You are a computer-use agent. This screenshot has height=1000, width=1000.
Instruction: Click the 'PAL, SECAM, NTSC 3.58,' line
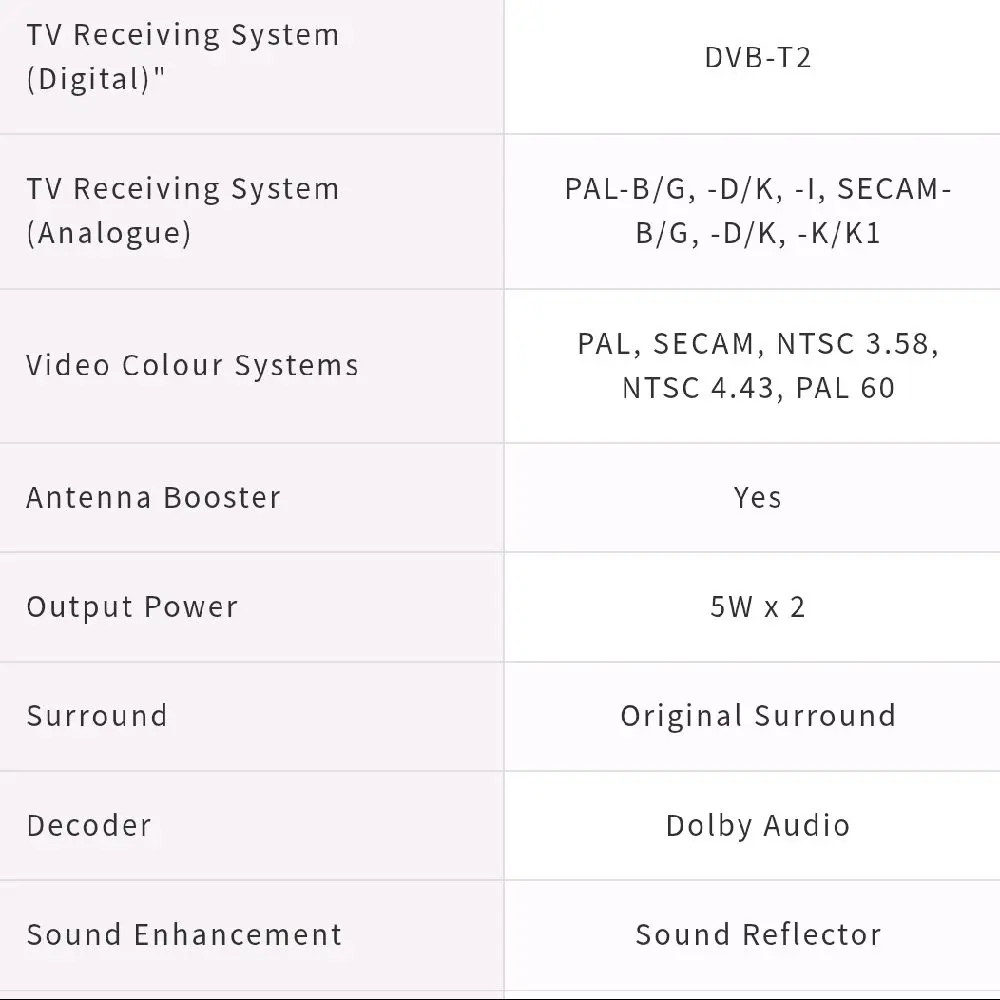pyautogui.click(x=757, y=343)
